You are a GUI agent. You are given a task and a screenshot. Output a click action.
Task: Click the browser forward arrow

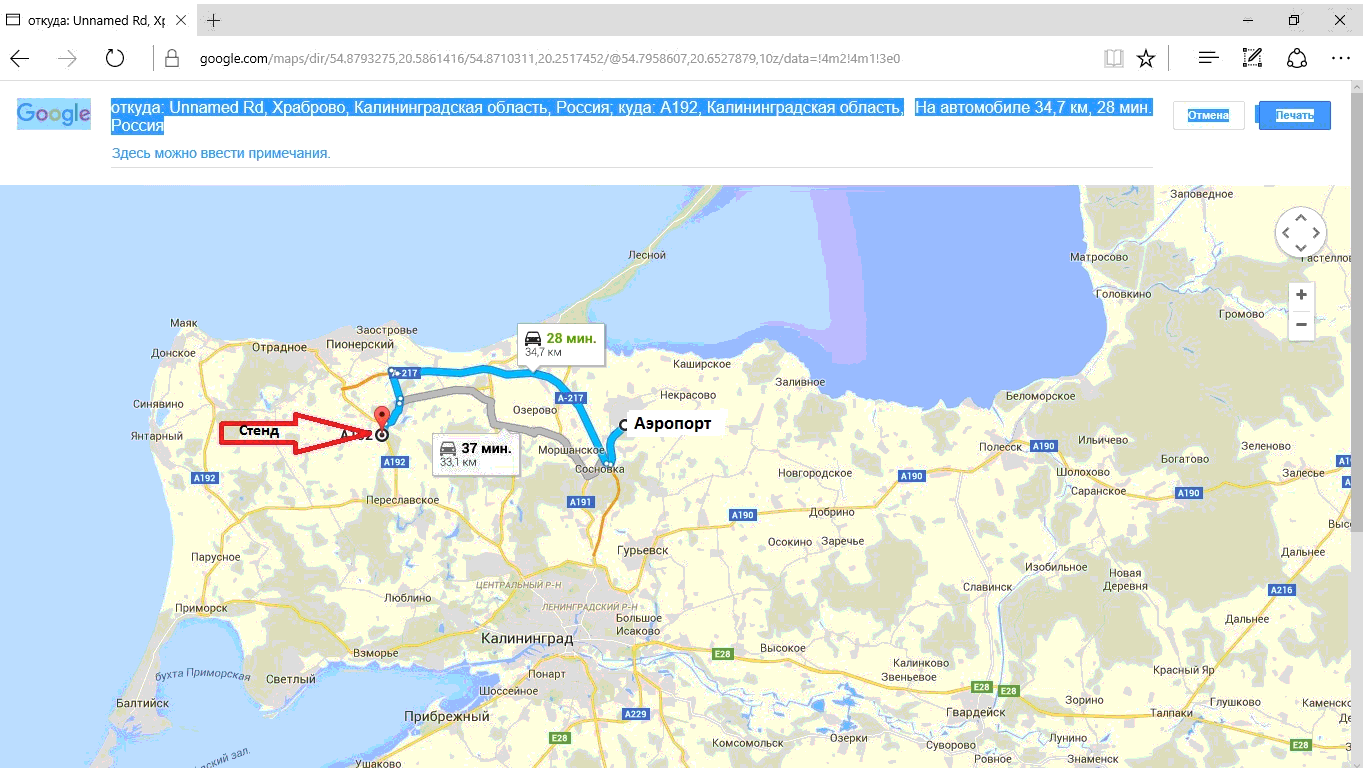[67, 58]
